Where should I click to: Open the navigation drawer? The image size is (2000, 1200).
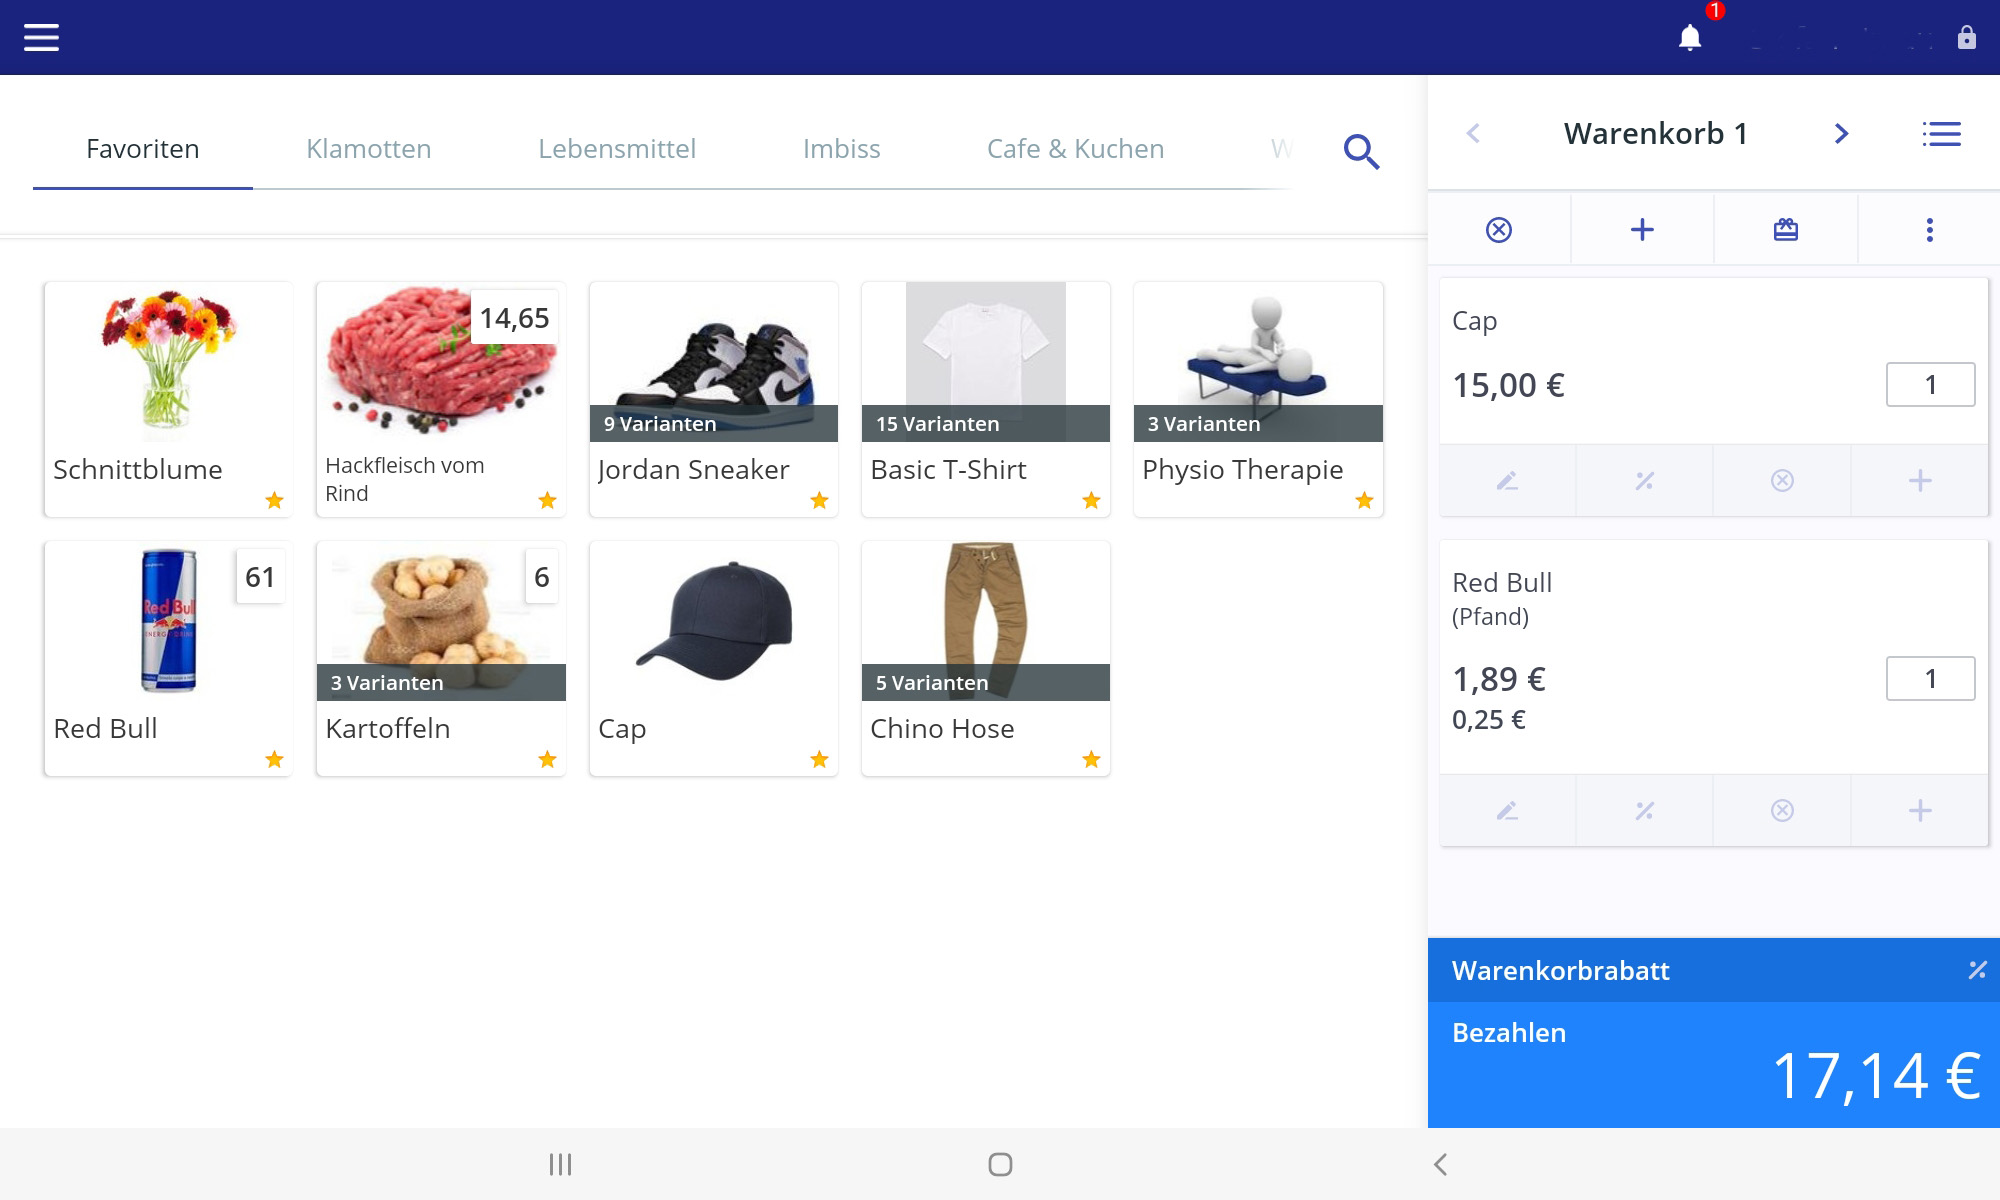coord(40,37)
